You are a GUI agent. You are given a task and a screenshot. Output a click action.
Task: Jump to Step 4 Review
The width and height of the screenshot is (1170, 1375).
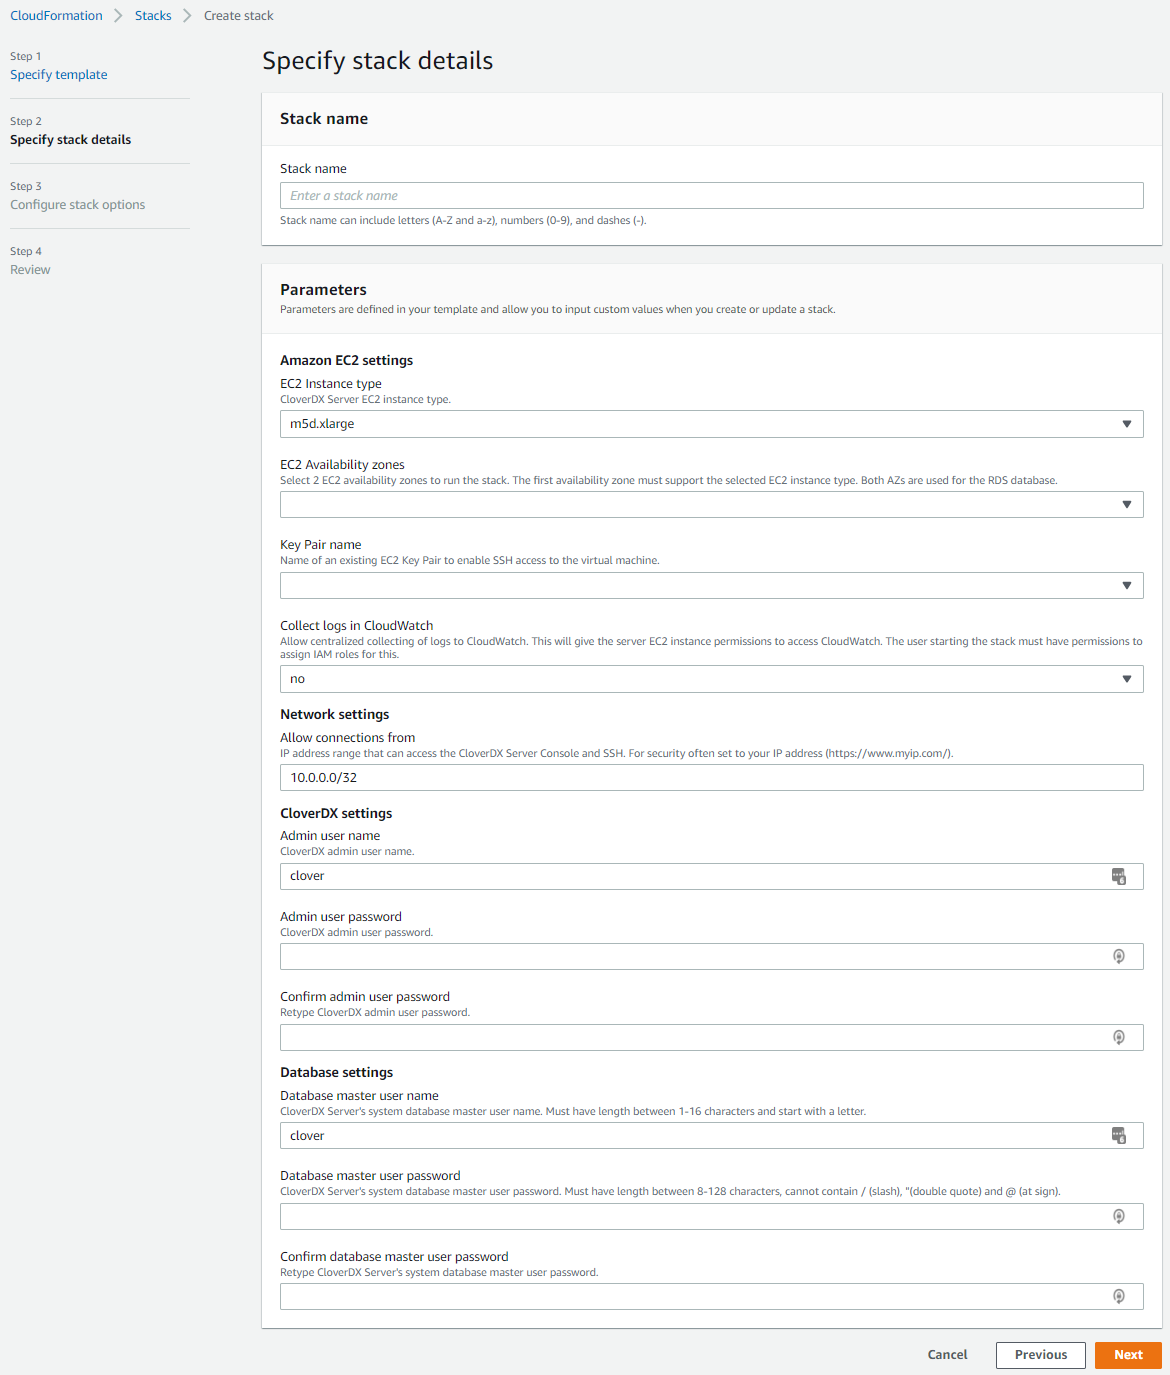click(30, 269)
